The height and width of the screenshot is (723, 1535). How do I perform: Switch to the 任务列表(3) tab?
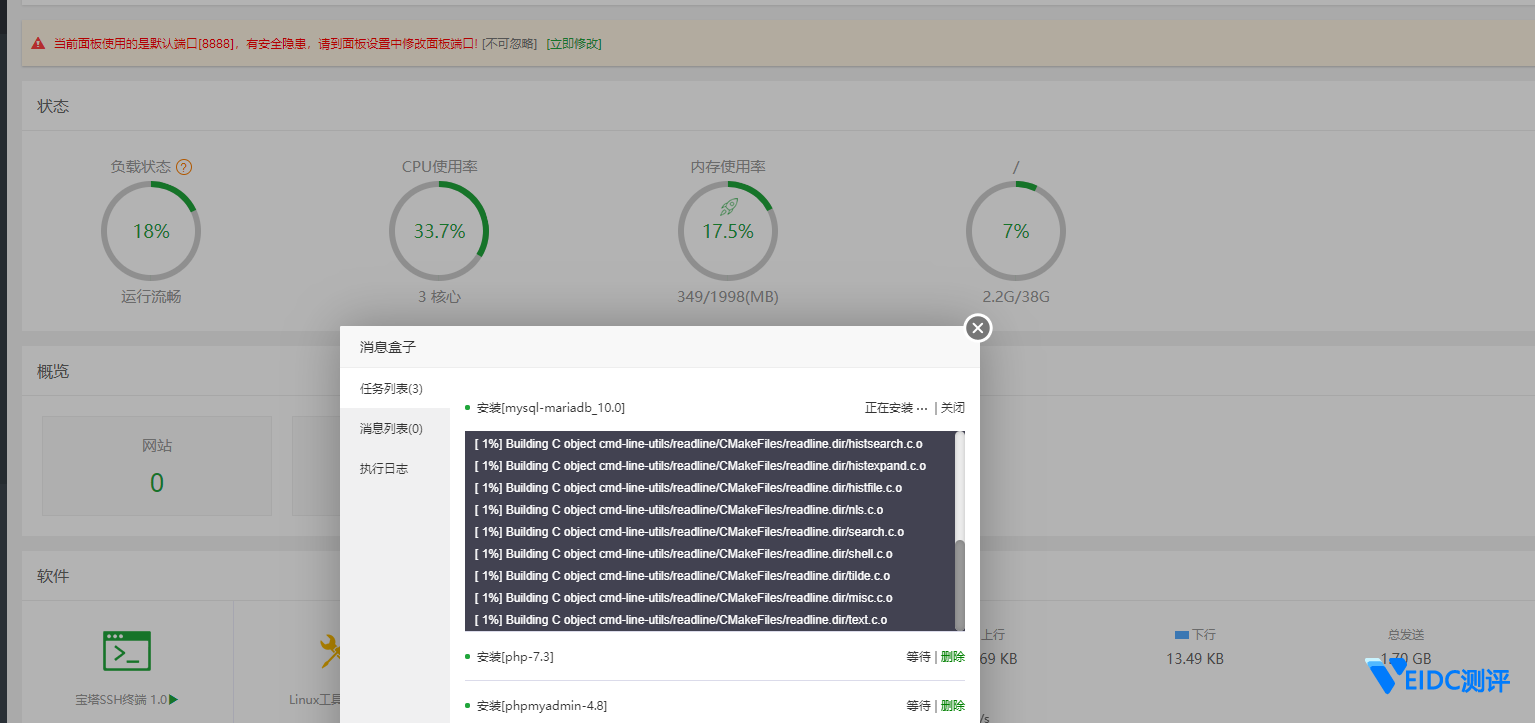tap(392, 388)
